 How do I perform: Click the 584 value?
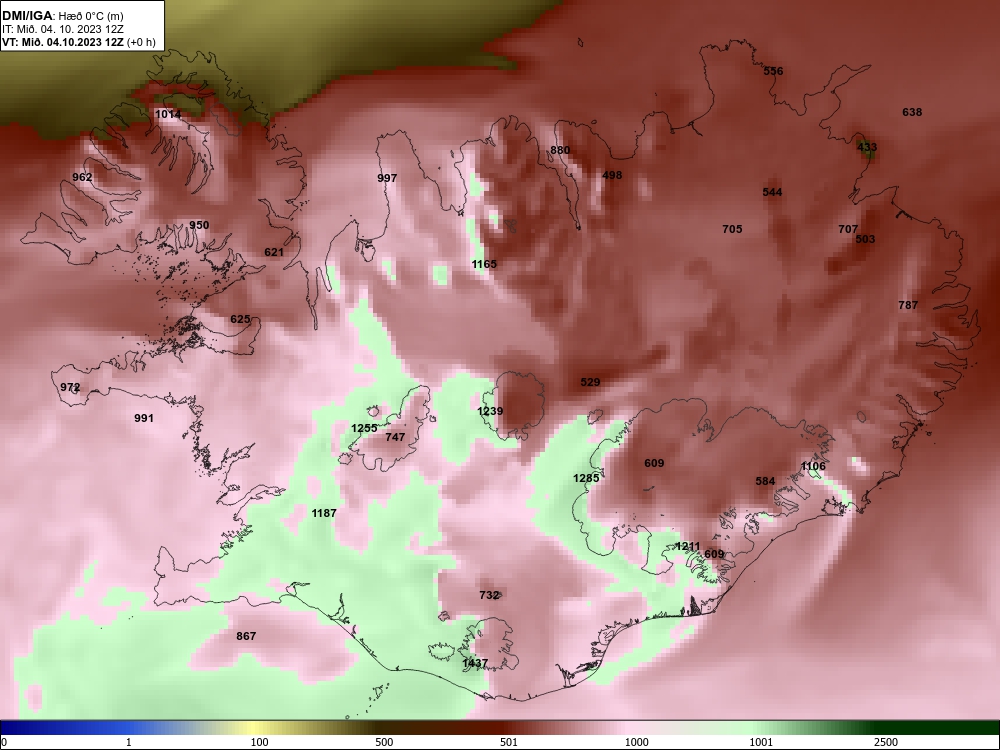(x=765, y=481)
